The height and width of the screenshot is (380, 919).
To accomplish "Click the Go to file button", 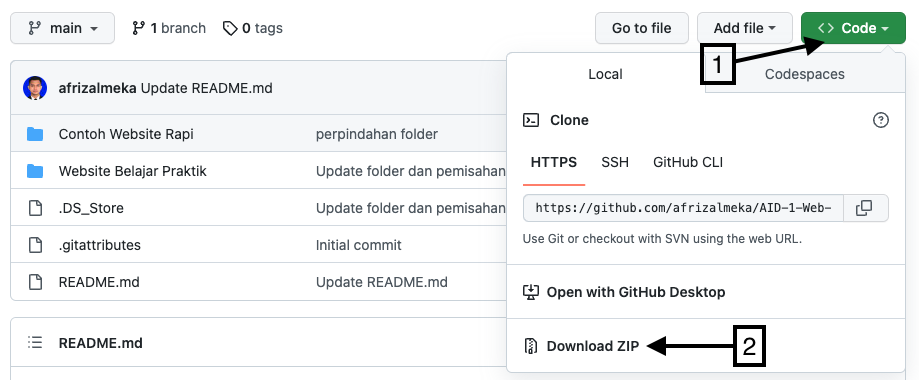I will 642,28.
